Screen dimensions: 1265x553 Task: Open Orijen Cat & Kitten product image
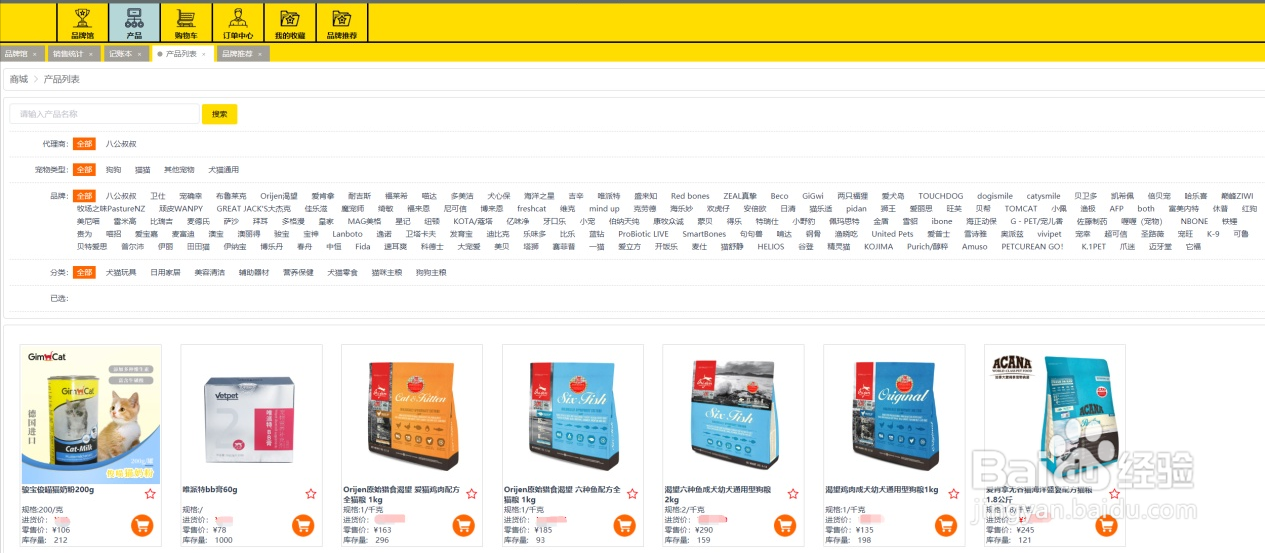point(413,414)
